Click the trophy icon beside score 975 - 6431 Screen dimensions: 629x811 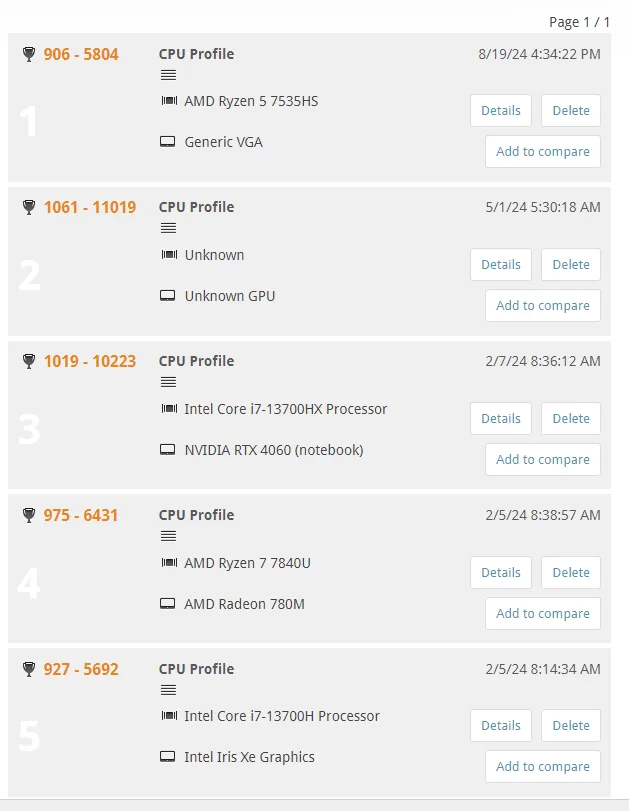[x=28, y=516]
